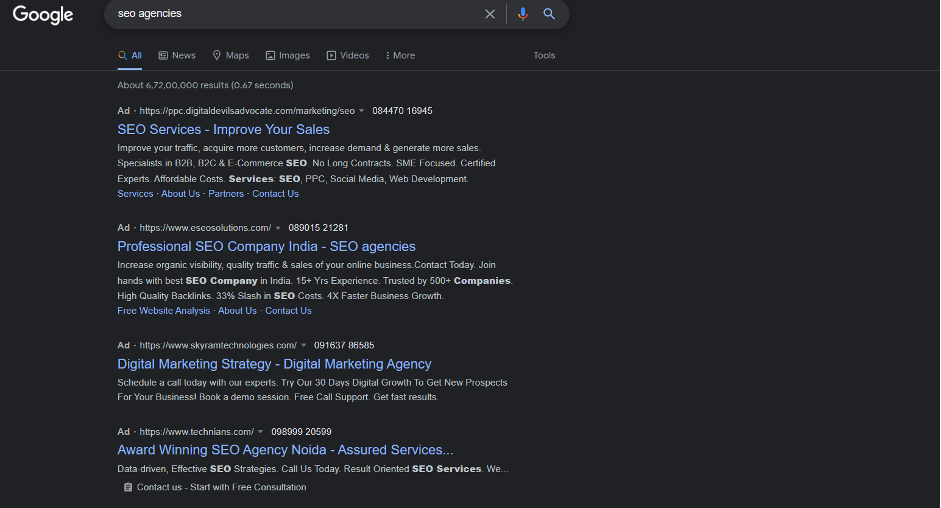Click Services sitelink under first ad

pos(135,194)
